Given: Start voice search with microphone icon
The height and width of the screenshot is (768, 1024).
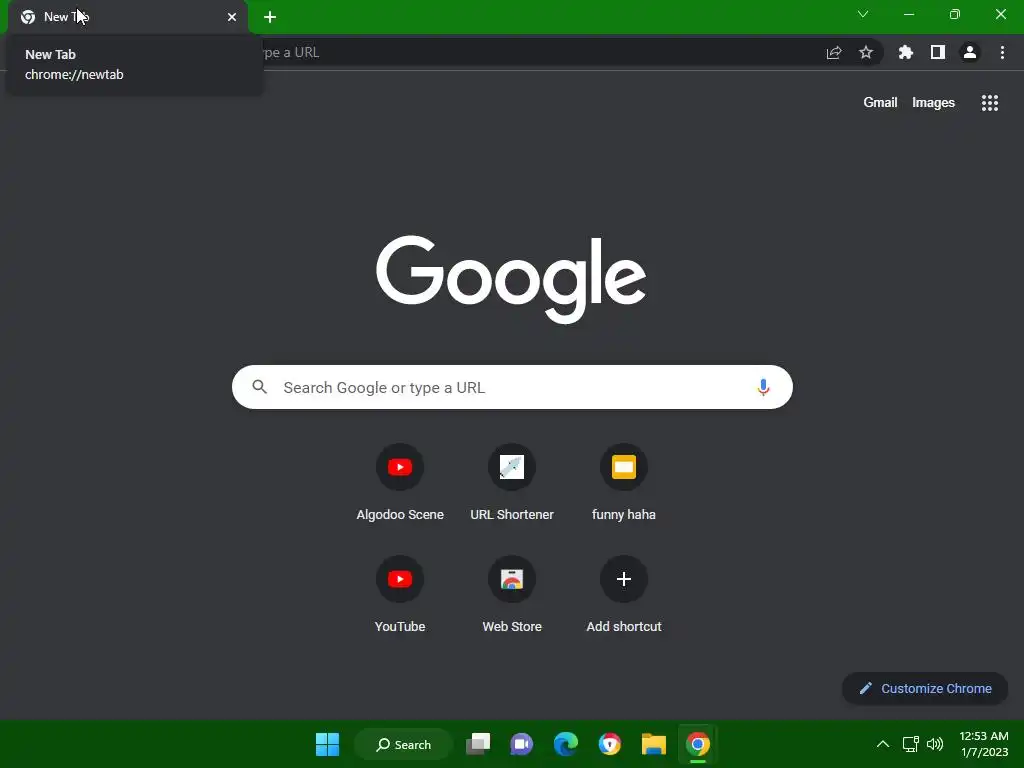Looking at the screenshot, I should [x=763, y=387].
